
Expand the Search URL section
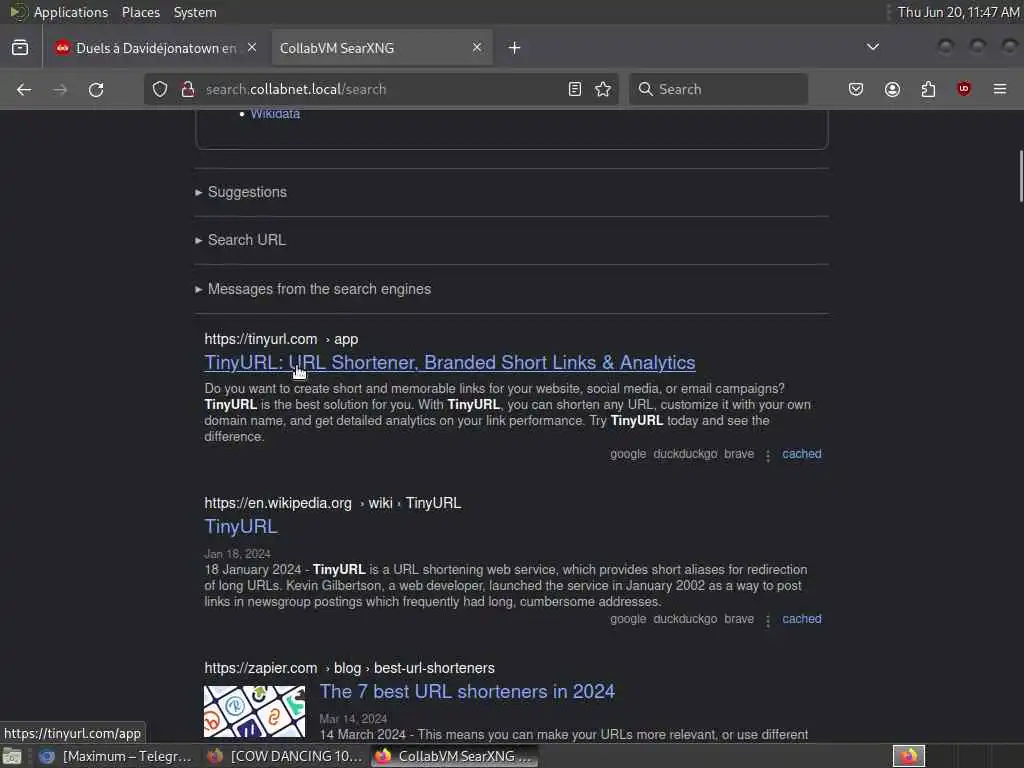246,240
